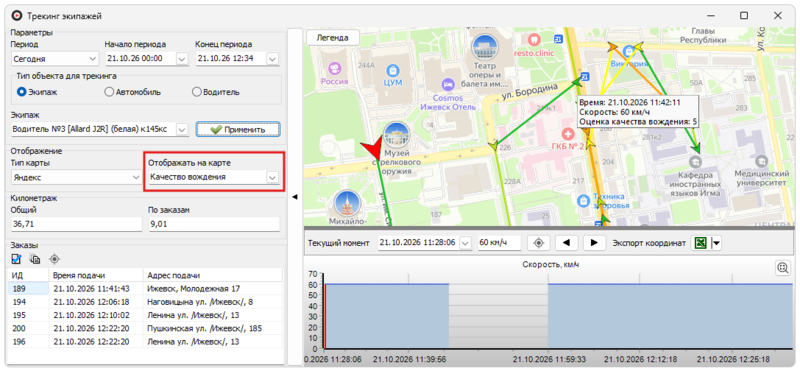Open Начало периода date picker arrow

point(182,59)
